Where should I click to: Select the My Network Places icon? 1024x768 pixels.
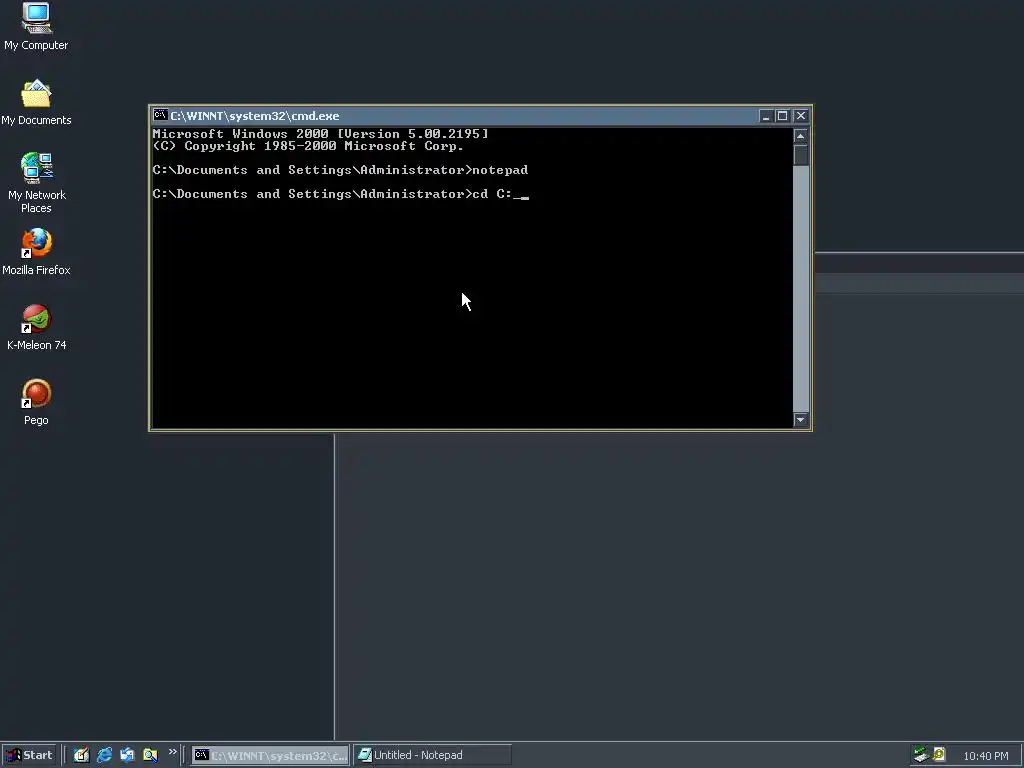tap(36, 182)
